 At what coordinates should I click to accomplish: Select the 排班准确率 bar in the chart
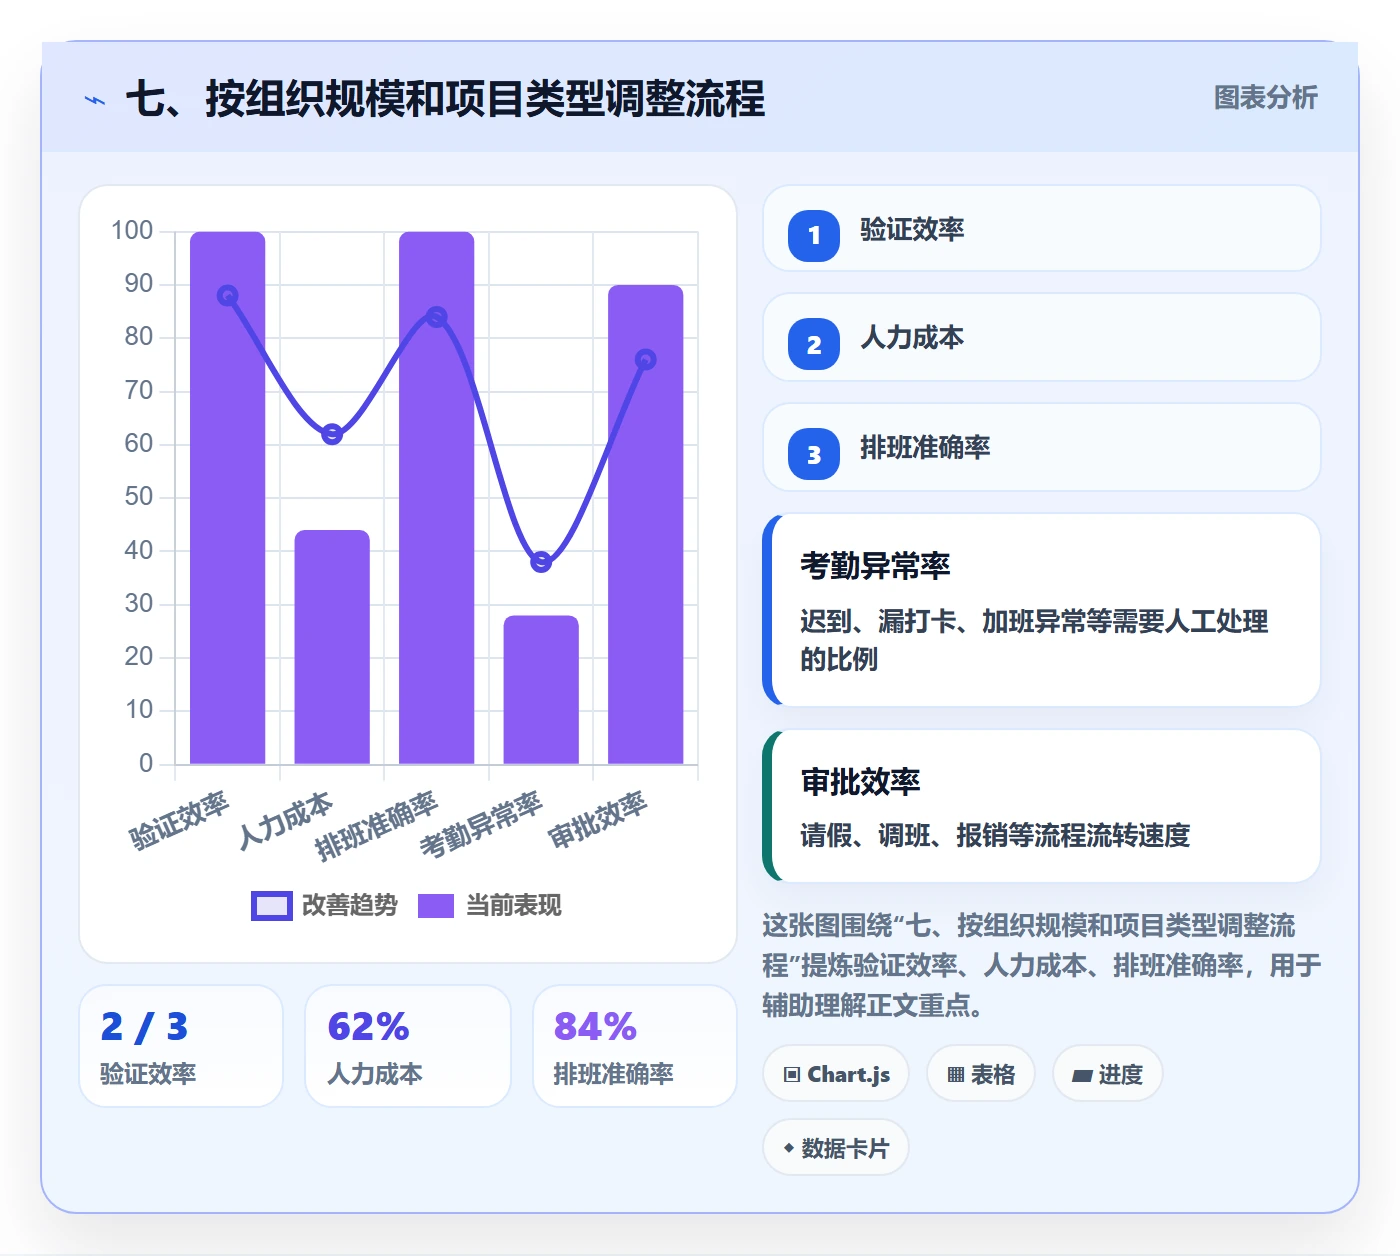[437, 498]
